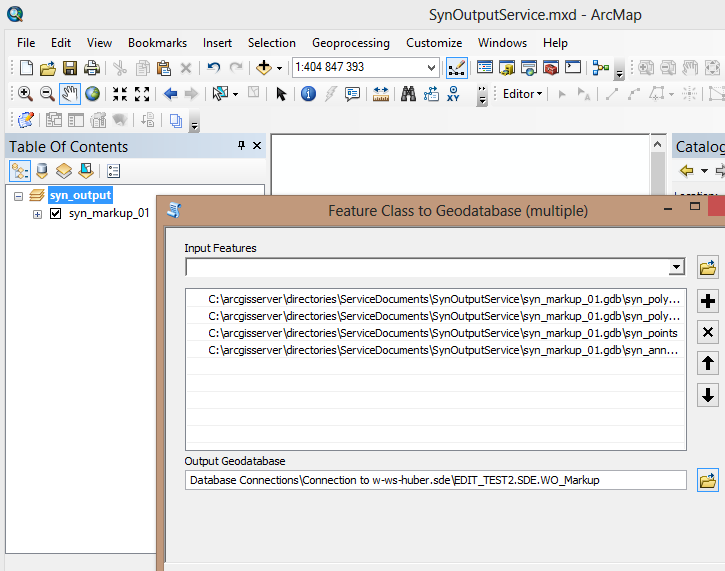This screenshot has height=571, width=725.
Task: Open the Search window icon
Action: point(529,68)
